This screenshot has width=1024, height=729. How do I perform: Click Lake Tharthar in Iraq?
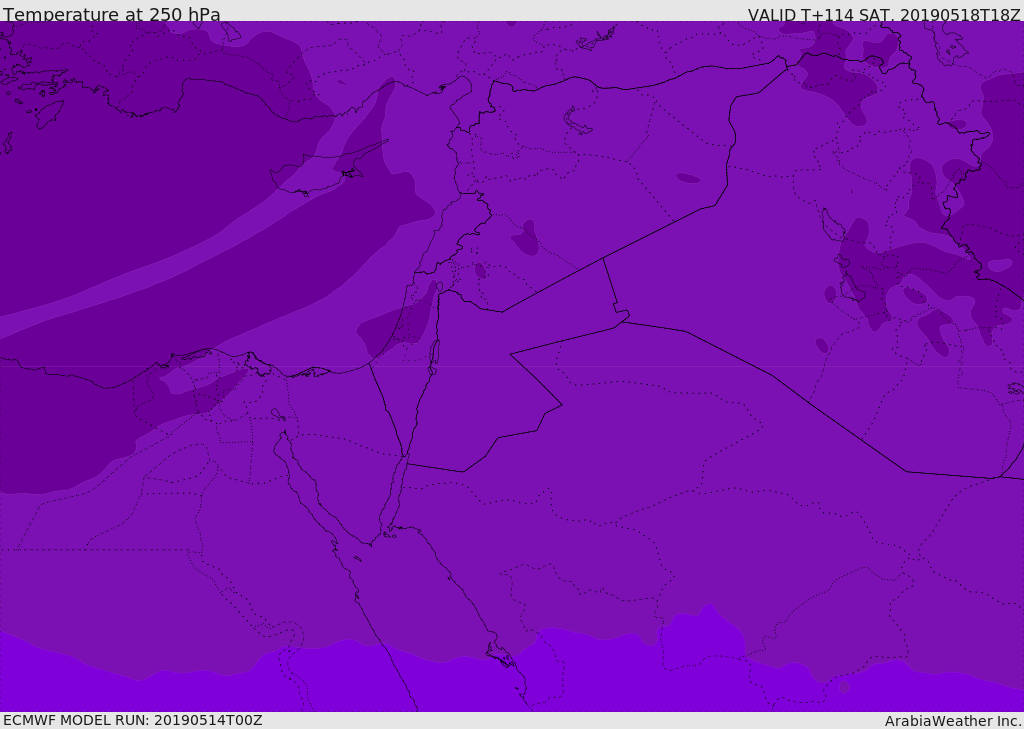[x=831, y=225]
